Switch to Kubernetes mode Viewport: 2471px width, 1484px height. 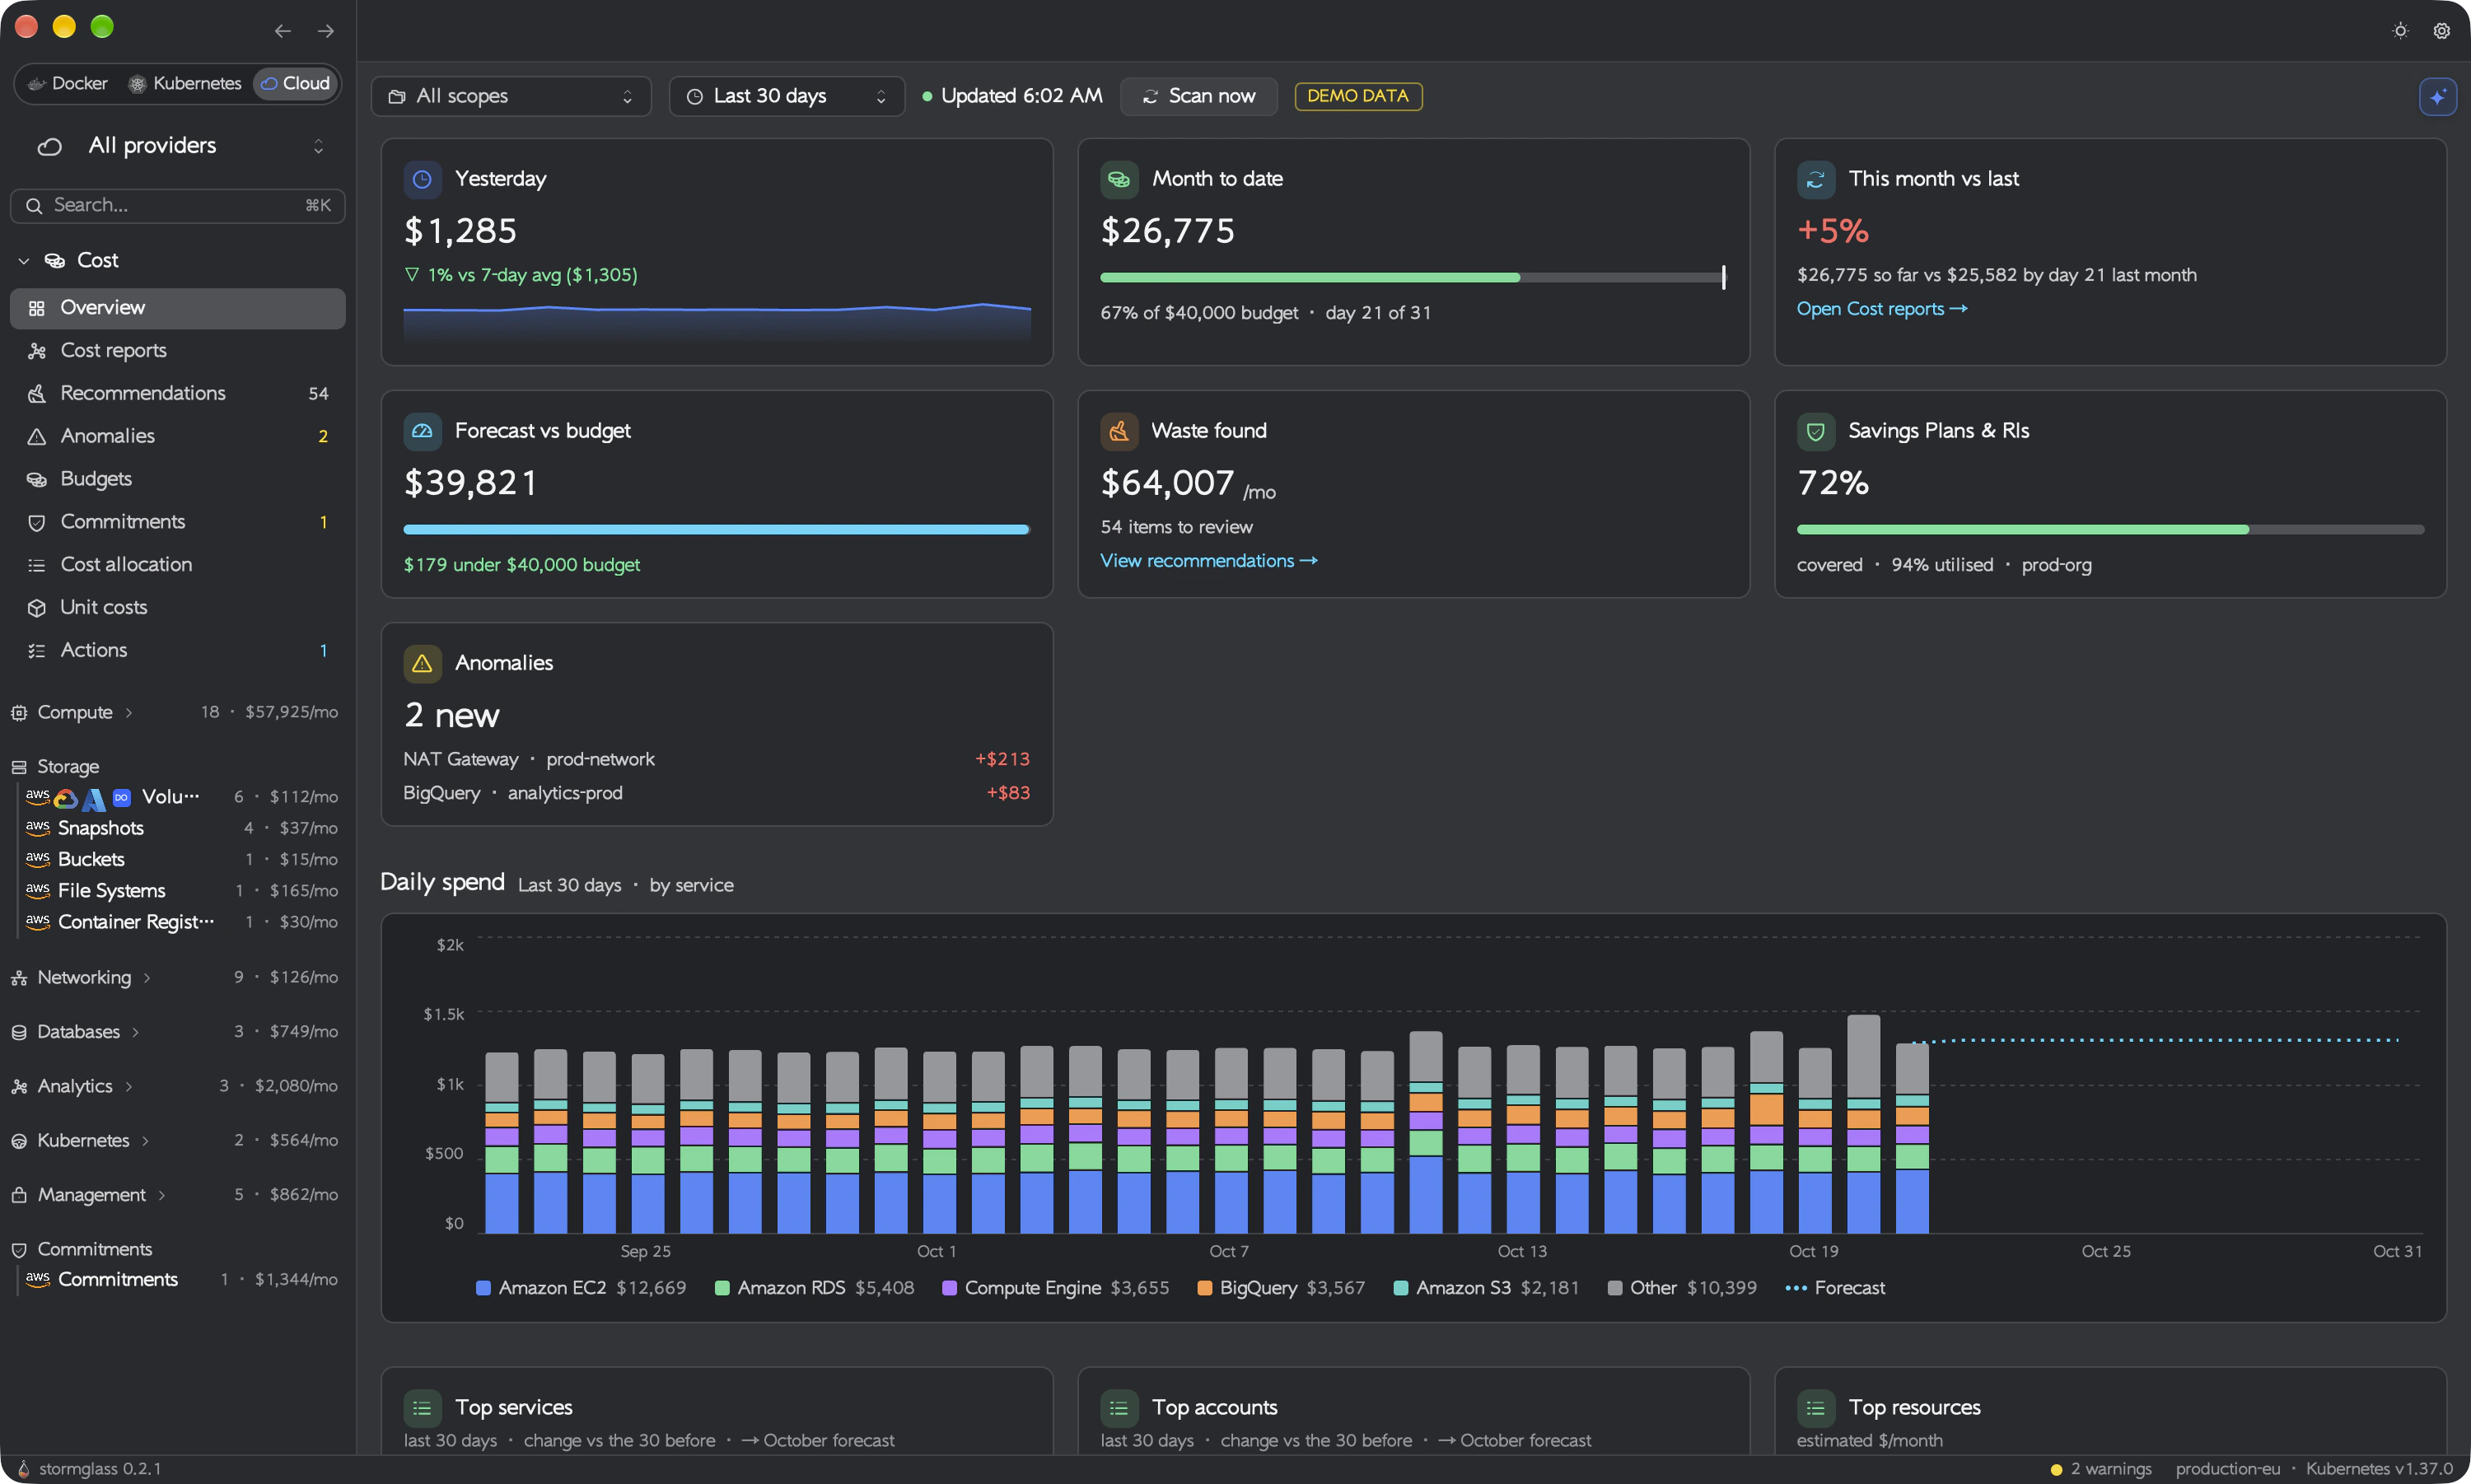(185, 83)
